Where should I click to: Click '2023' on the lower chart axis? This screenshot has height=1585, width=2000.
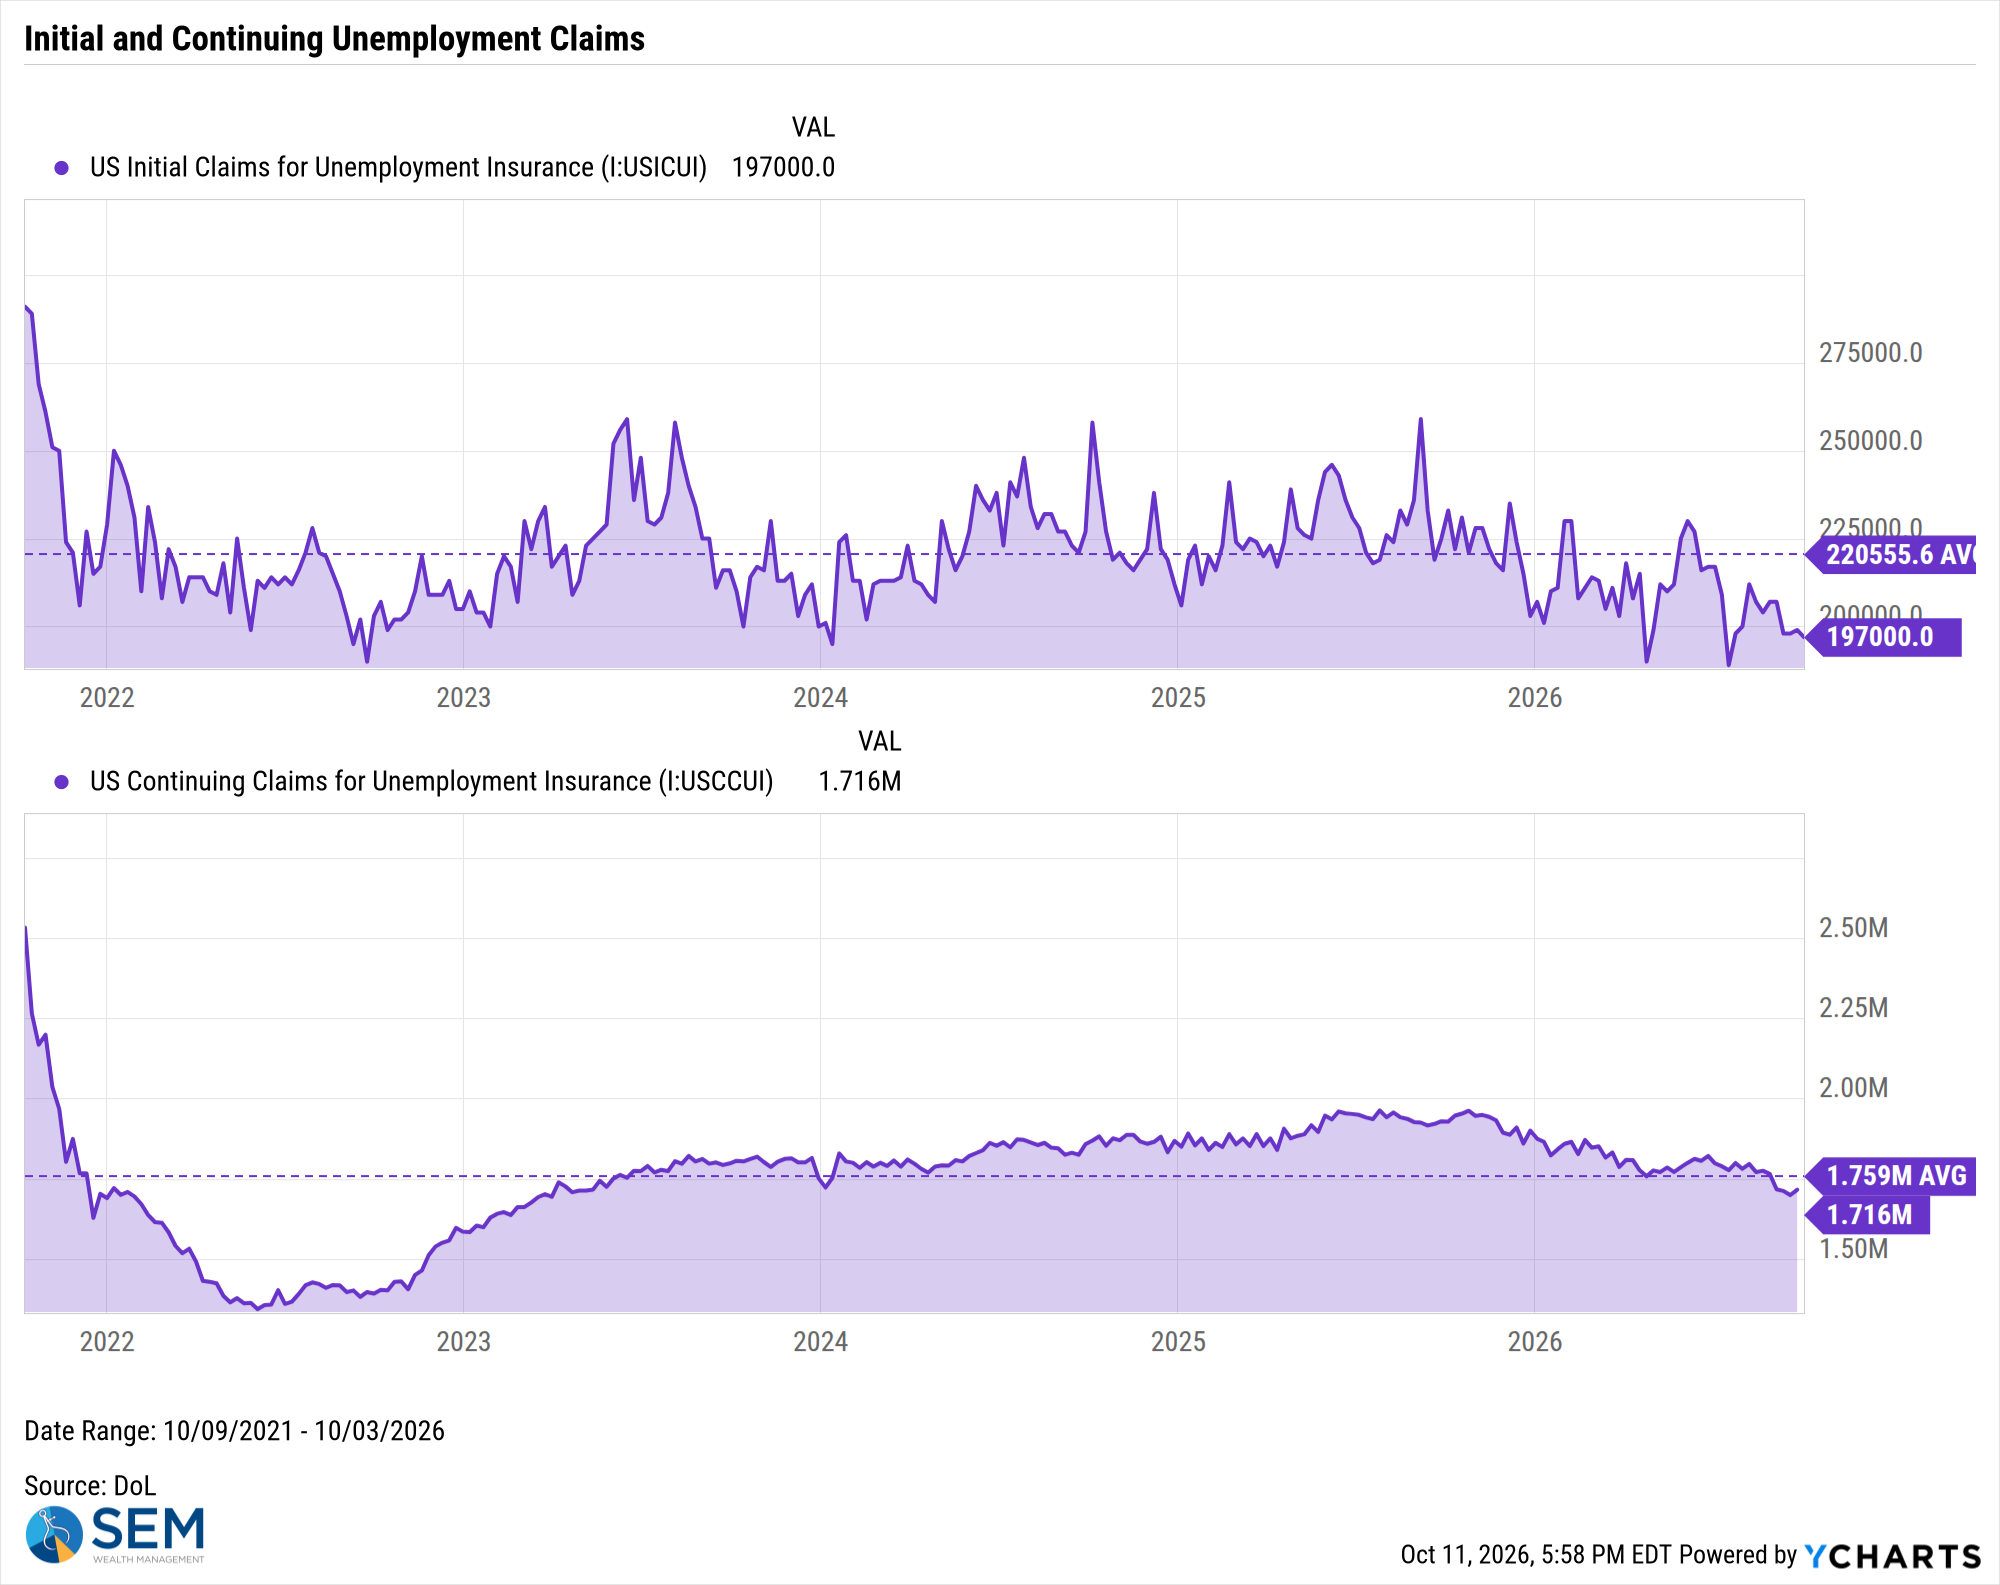(x=463, y=1342)
